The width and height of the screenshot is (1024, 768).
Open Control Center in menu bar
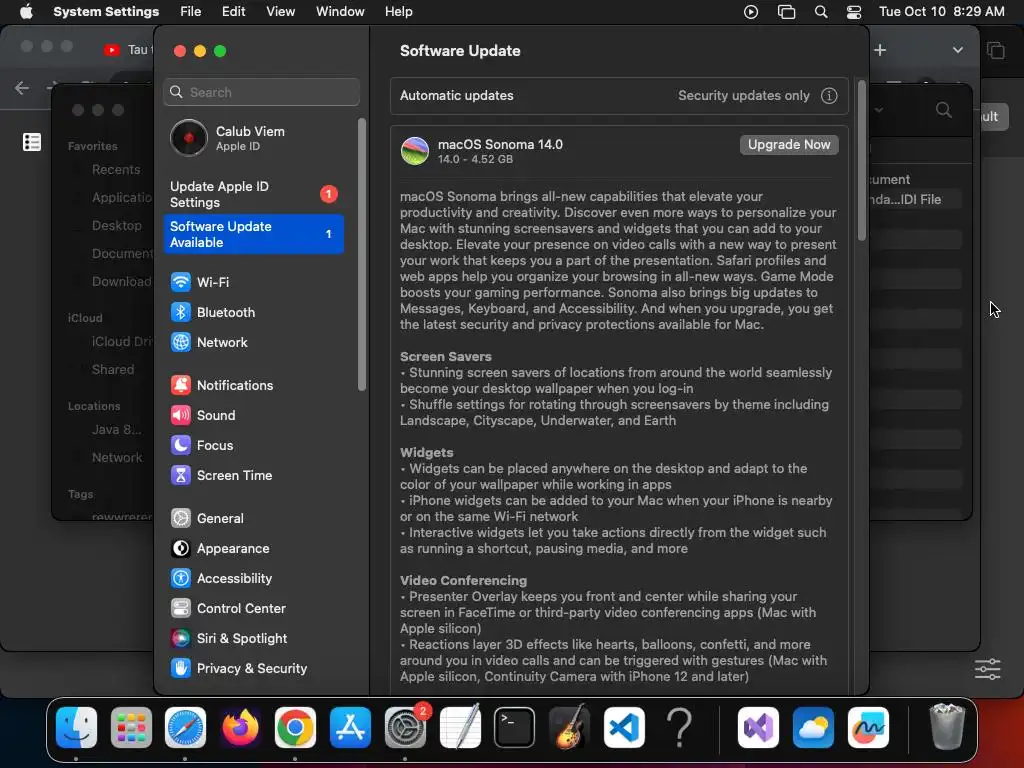click(x=854, y=12)
